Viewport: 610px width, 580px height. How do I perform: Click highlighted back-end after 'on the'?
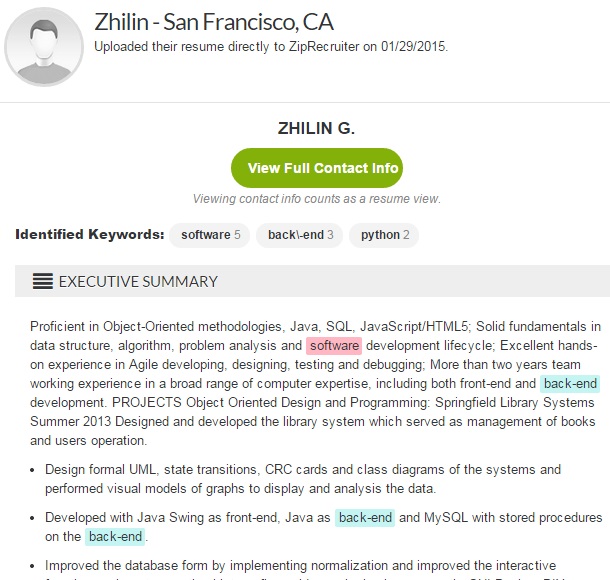(115, 537)
